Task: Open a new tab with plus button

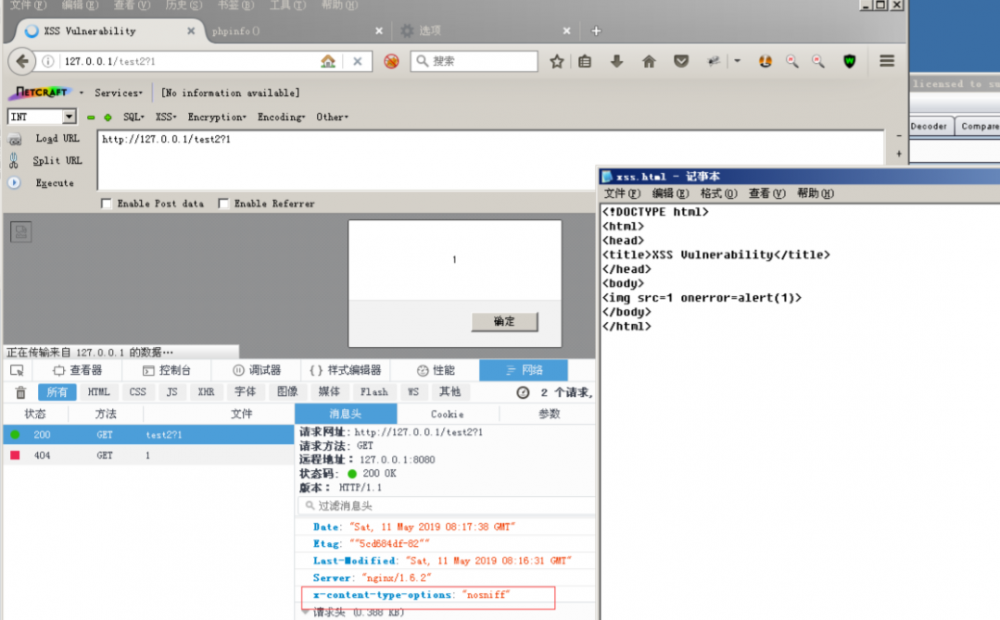Action: tap(596, 31)
